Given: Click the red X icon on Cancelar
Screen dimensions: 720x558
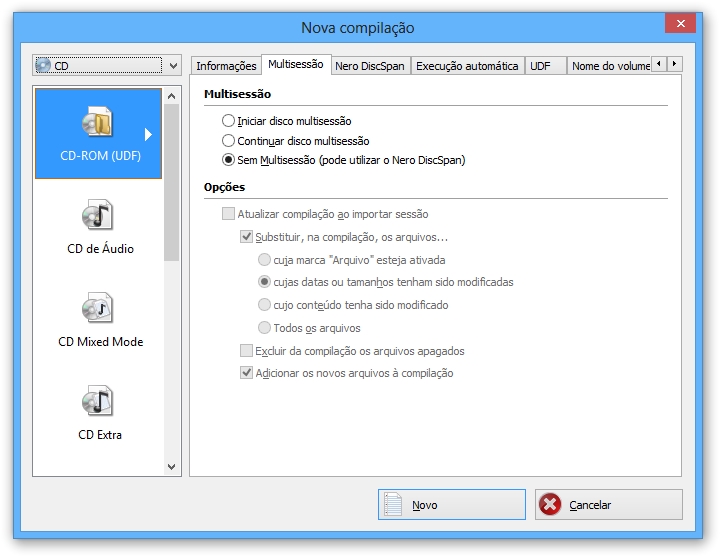Looking at the screenshot, I should click(x=550, y=504).
